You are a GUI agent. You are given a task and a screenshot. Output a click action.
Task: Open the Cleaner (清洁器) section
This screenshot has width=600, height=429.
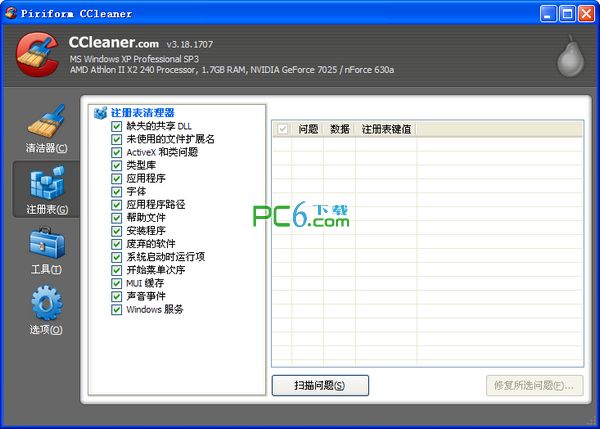click(46, 129)
